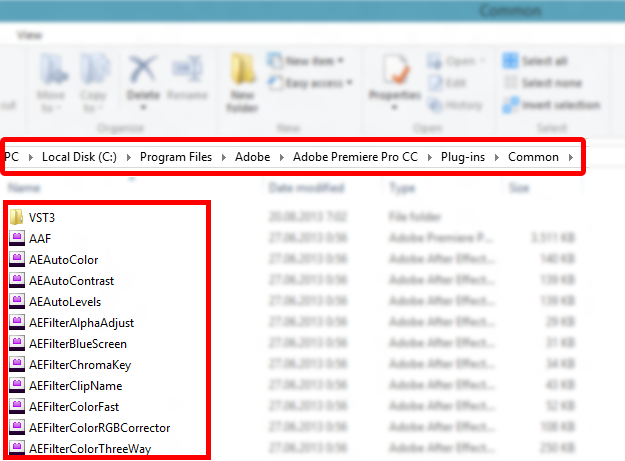Select the AEFilterBlueScreen file icon
This screenshot has width=625, height=461.
pyautogui.click(x=17, y=343)
